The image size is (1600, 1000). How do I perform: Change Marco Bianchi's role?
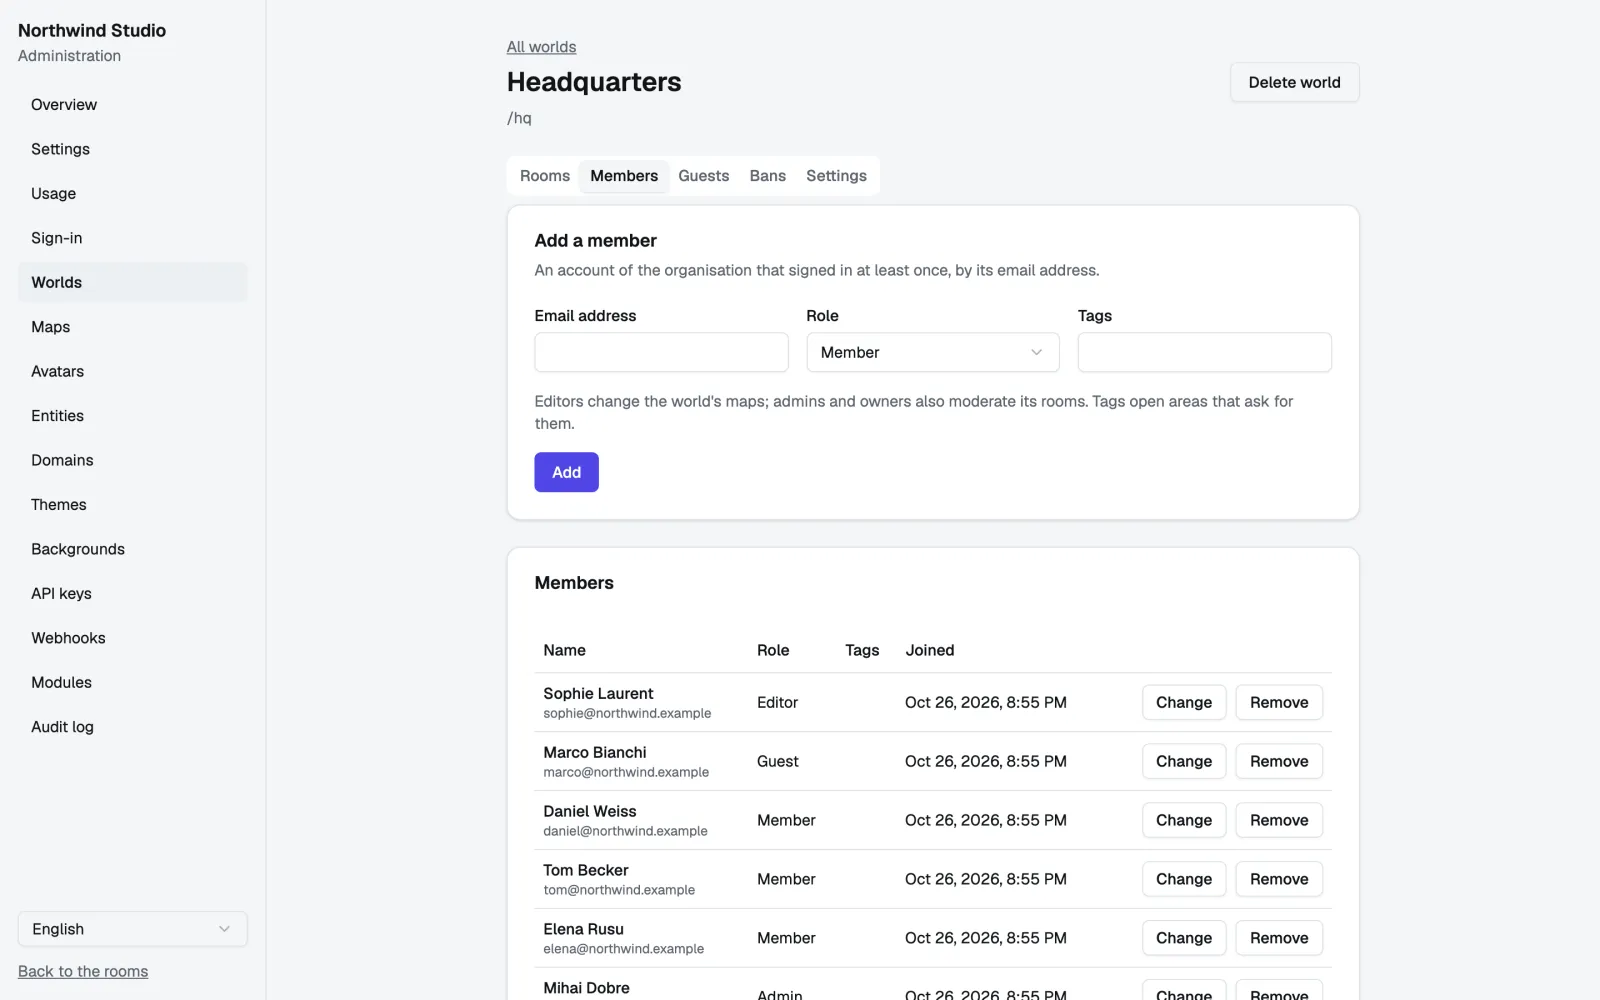(1184, 761)
